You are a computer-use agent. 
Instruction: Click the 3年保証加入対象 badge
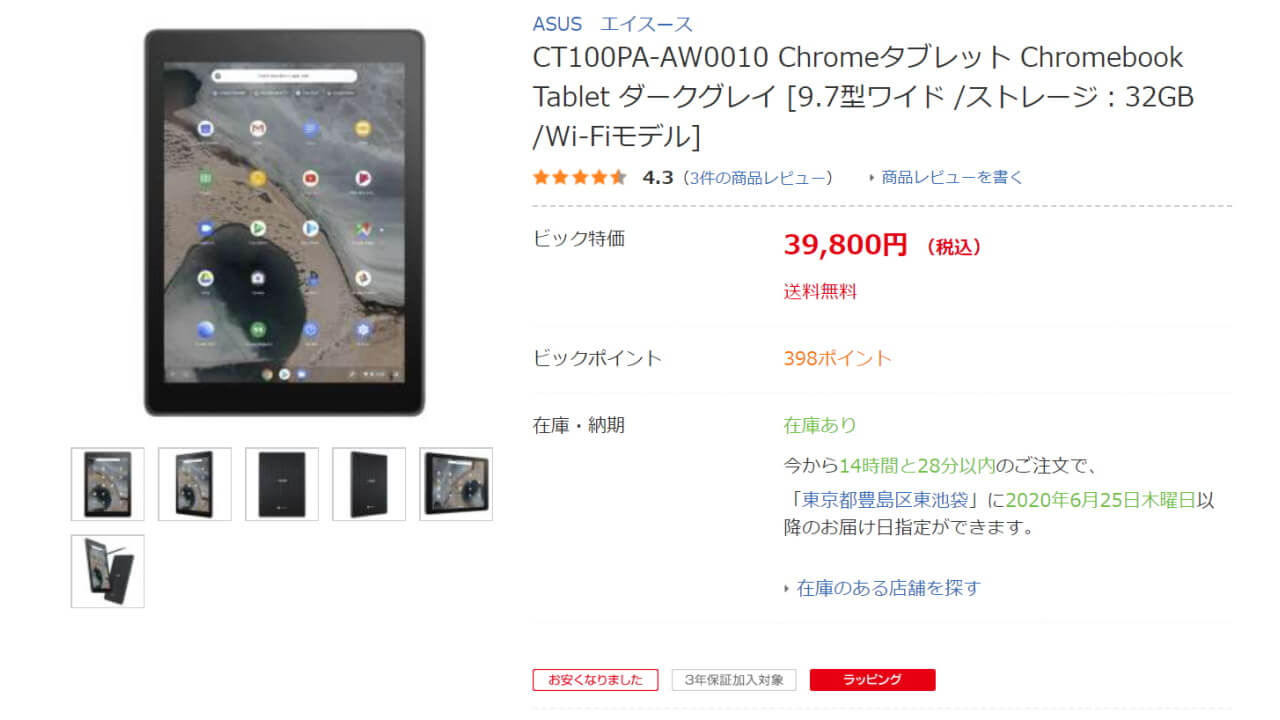tap(734, 680)
